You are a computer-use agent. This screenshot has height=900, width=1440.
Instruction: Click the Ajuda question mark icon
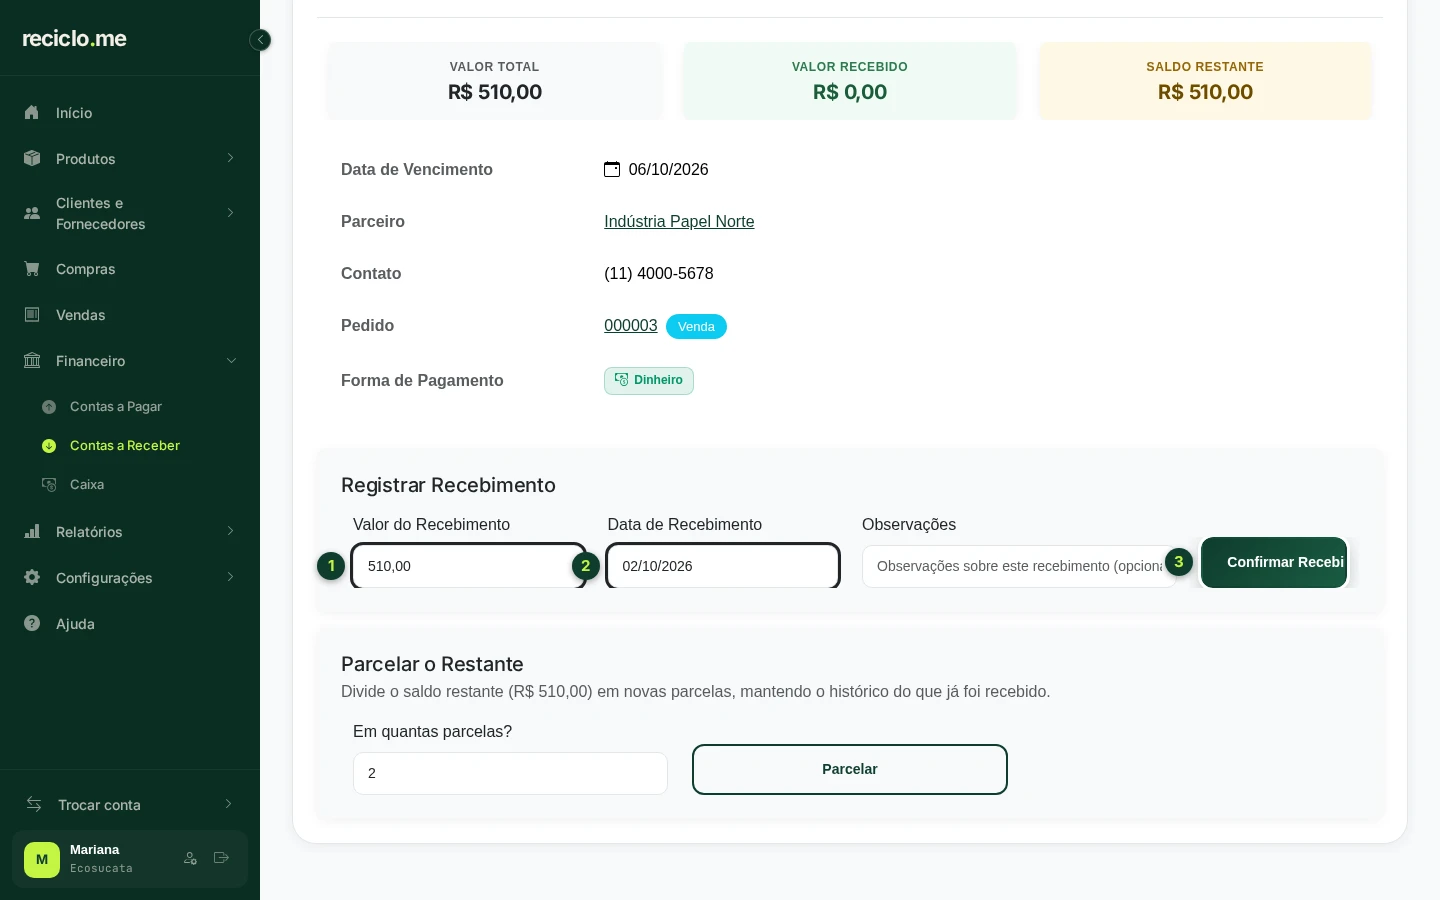pyautogui.click(x=32, y=624)
